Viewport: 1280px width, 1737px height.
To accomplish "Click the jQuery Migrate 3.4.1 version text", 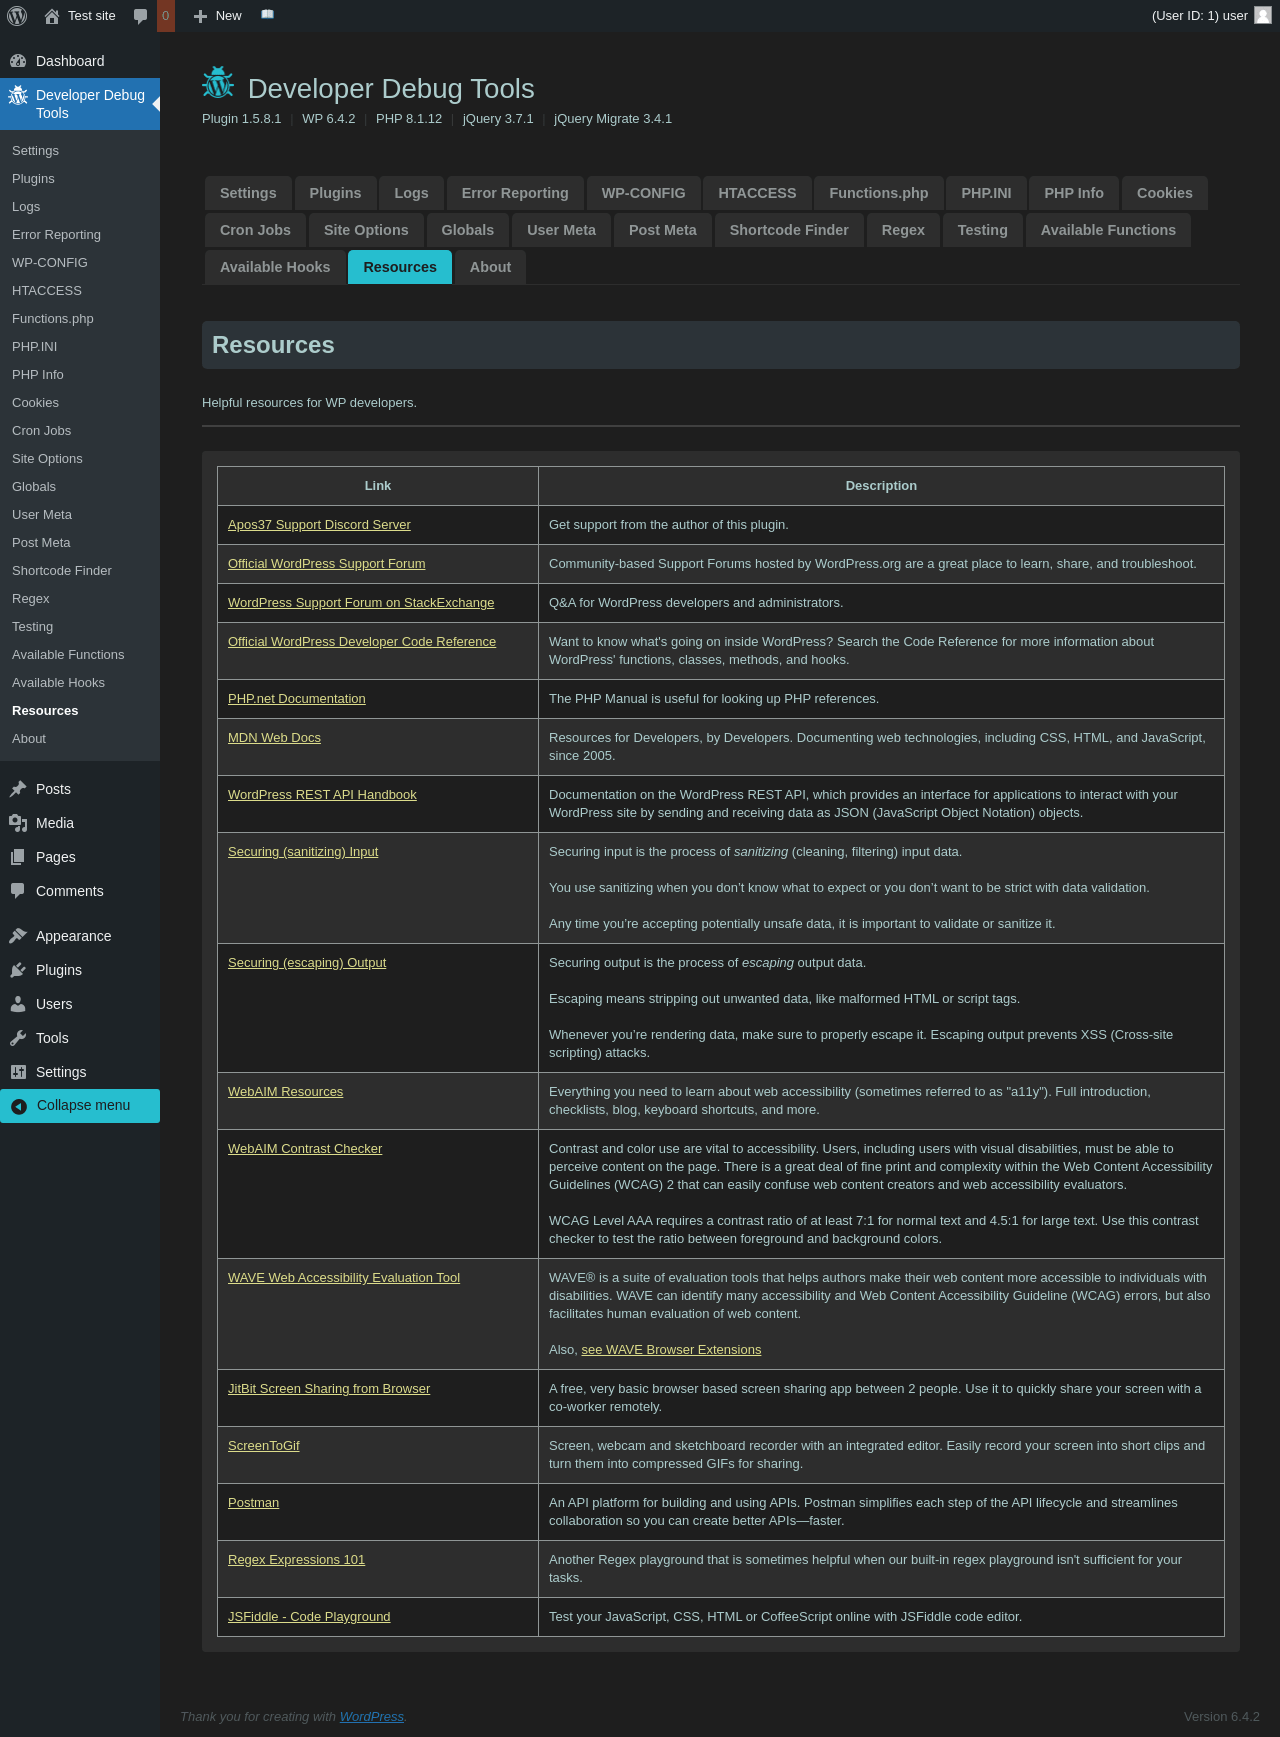I will 613,119.
